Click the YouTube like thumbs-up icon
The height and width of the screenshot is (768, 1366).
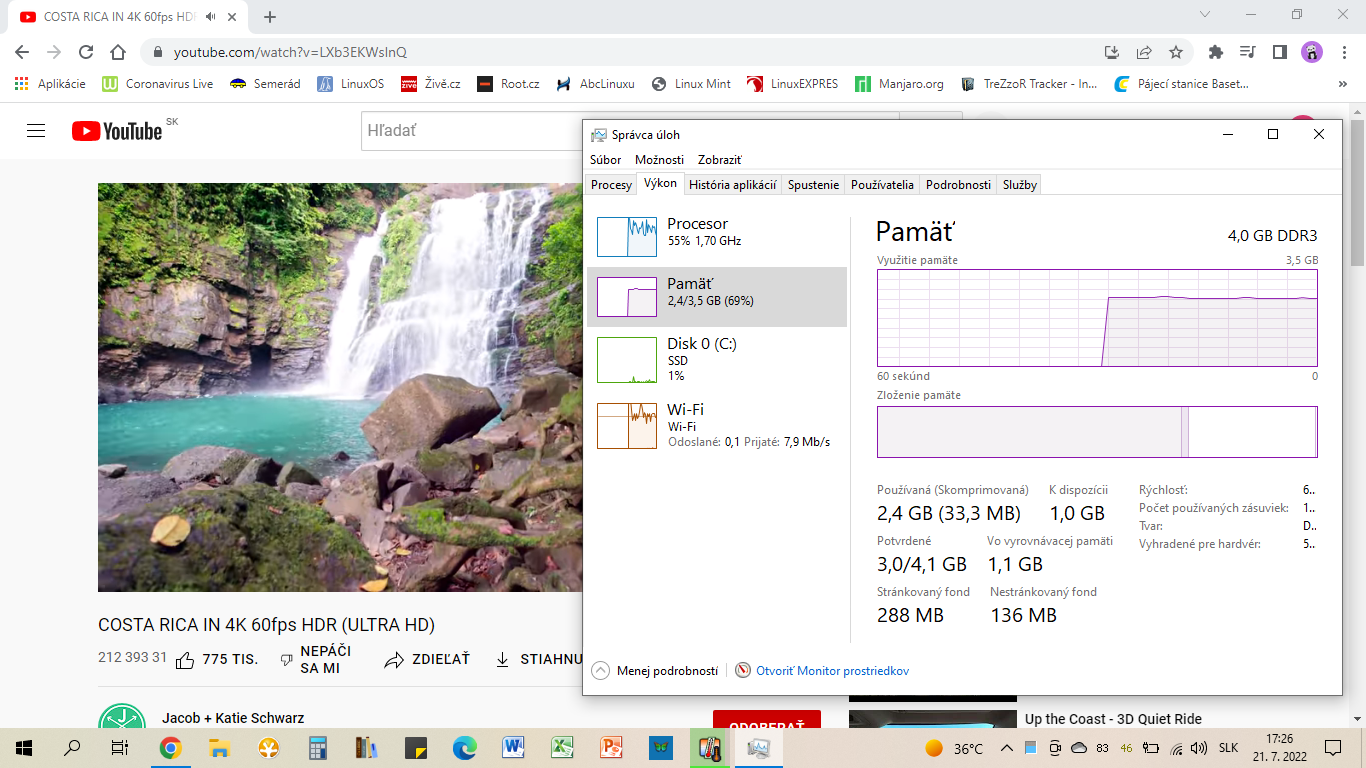tap(185, 660)
